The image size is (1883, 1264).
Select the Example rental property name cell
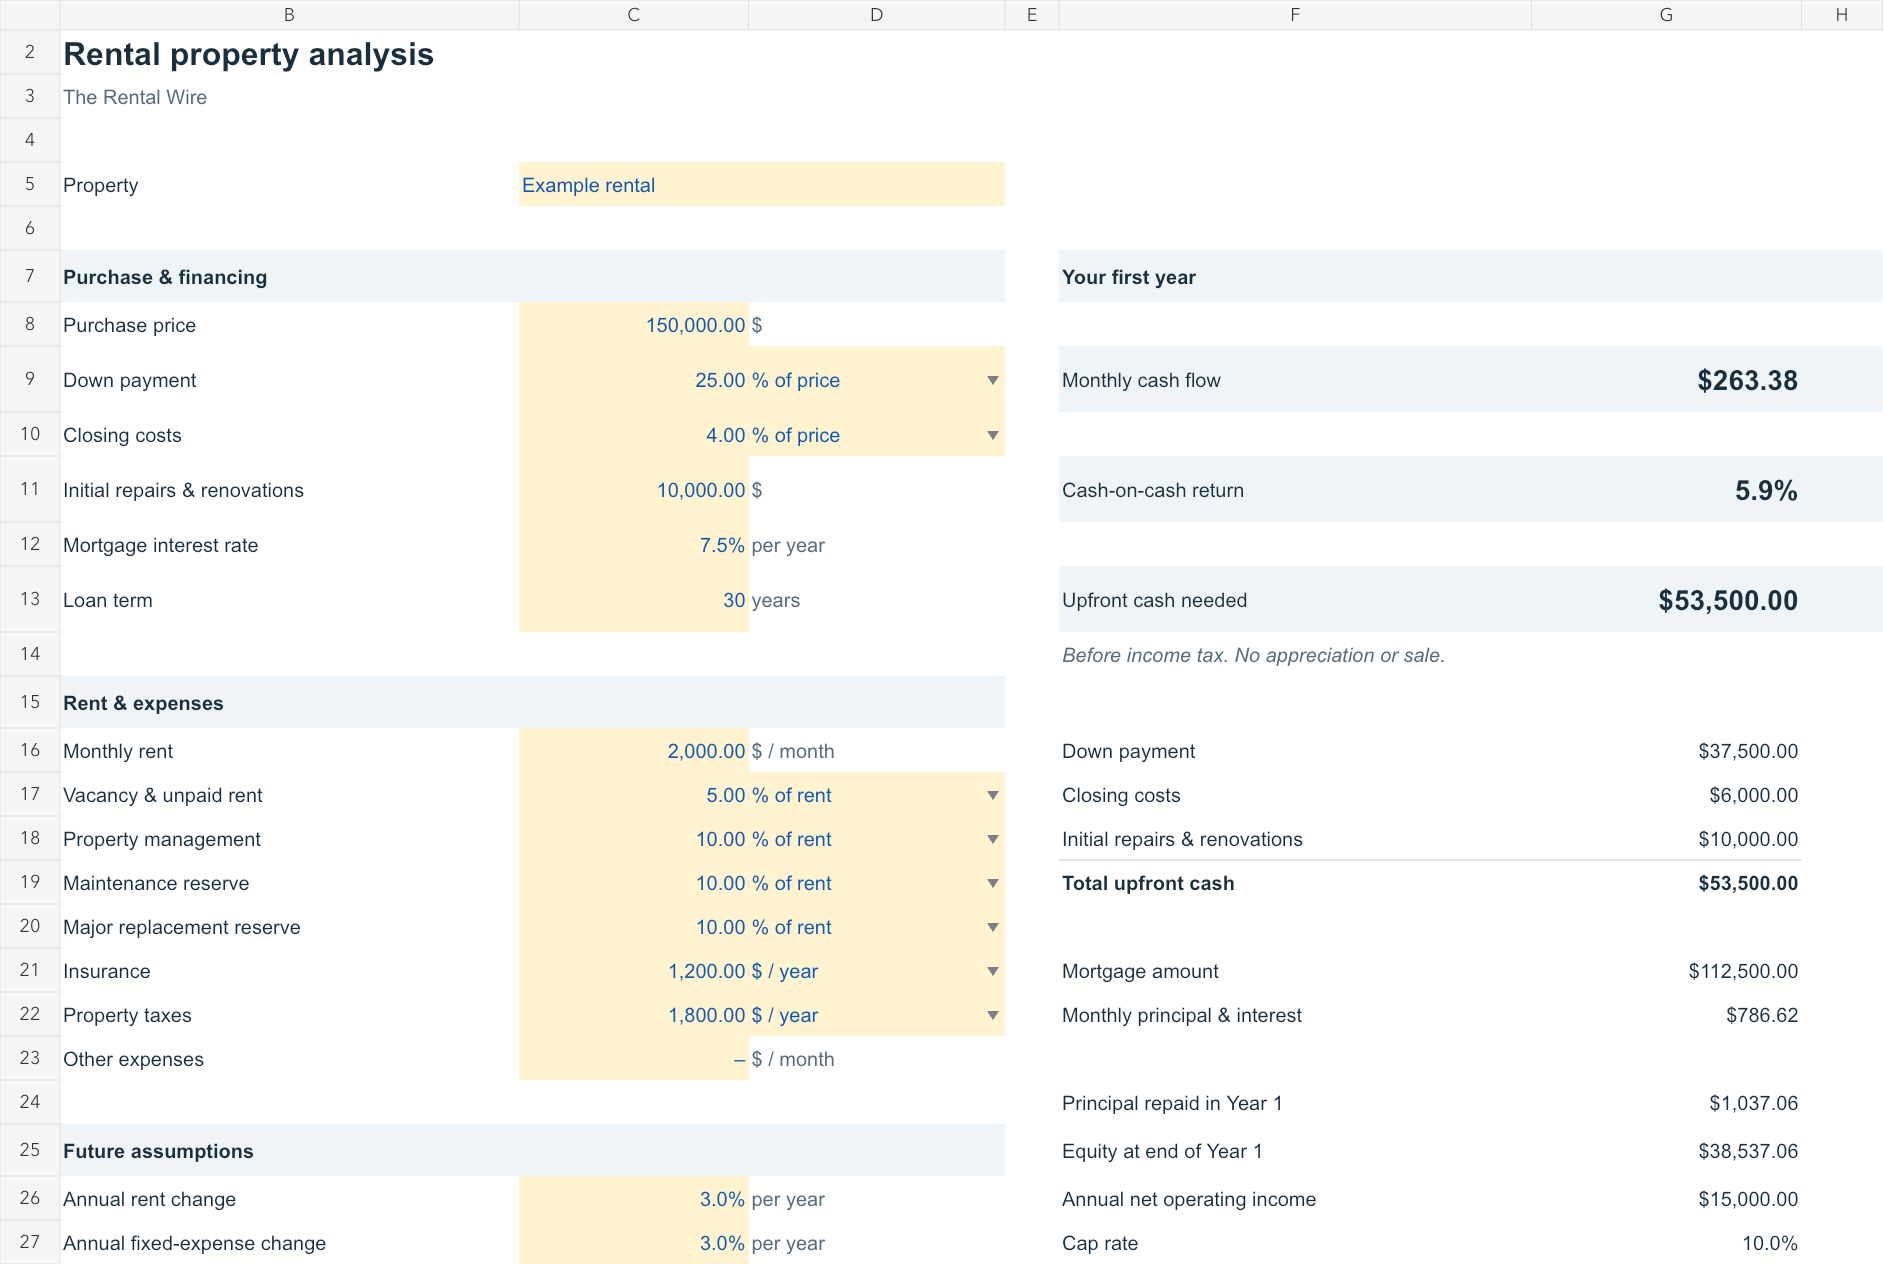tap(761, 185)
